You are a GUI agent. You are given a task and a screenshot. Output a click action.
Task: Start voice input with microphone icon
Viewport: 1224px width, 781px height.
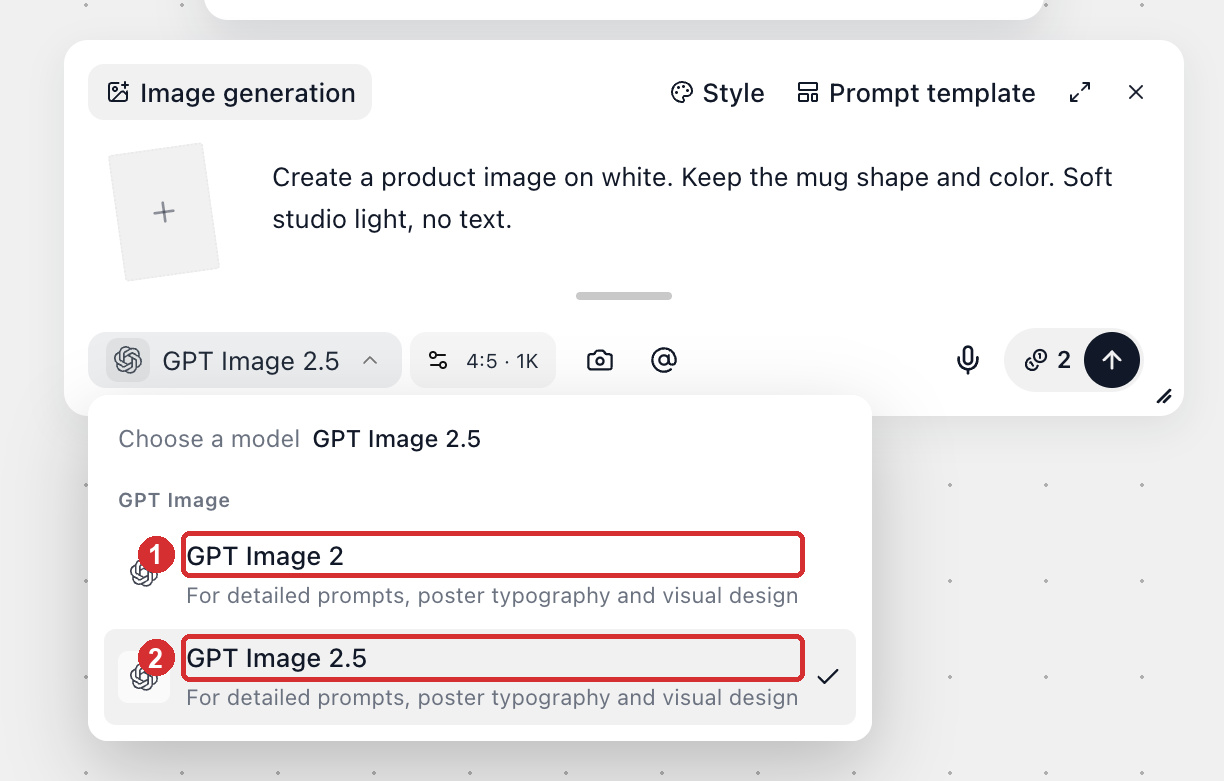[x=968, y=360]
